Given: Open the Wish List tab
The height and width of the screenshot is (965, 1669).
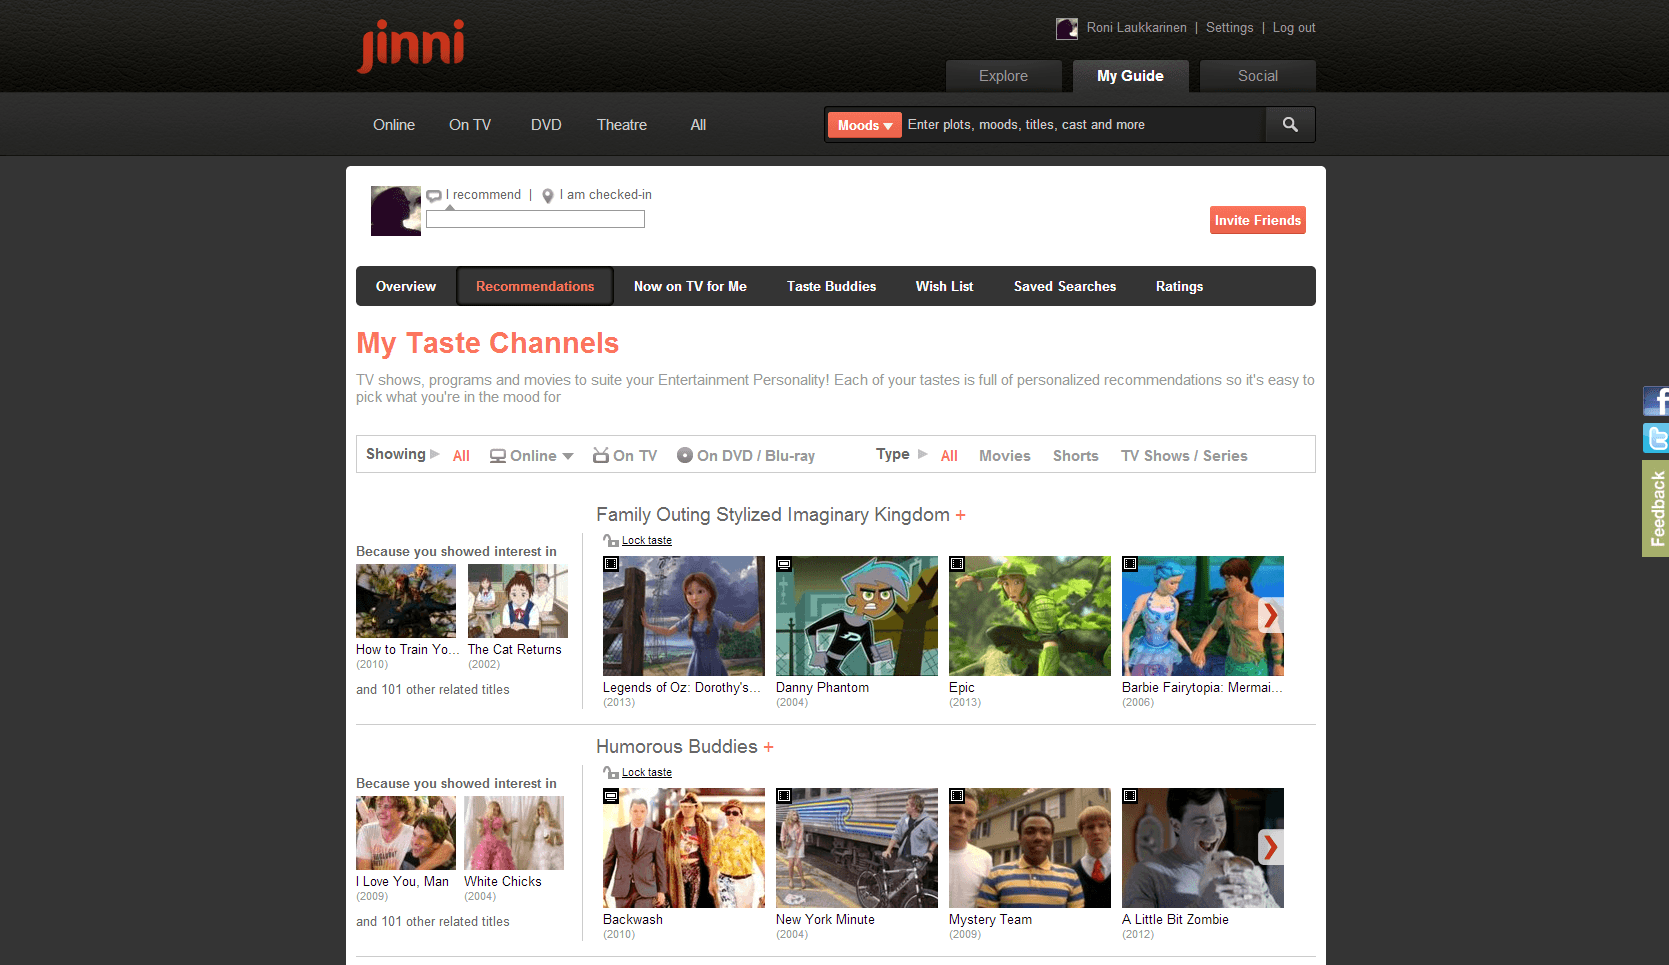Looking at the screenshot, I should pyautogui.click(x=944, y=286).
